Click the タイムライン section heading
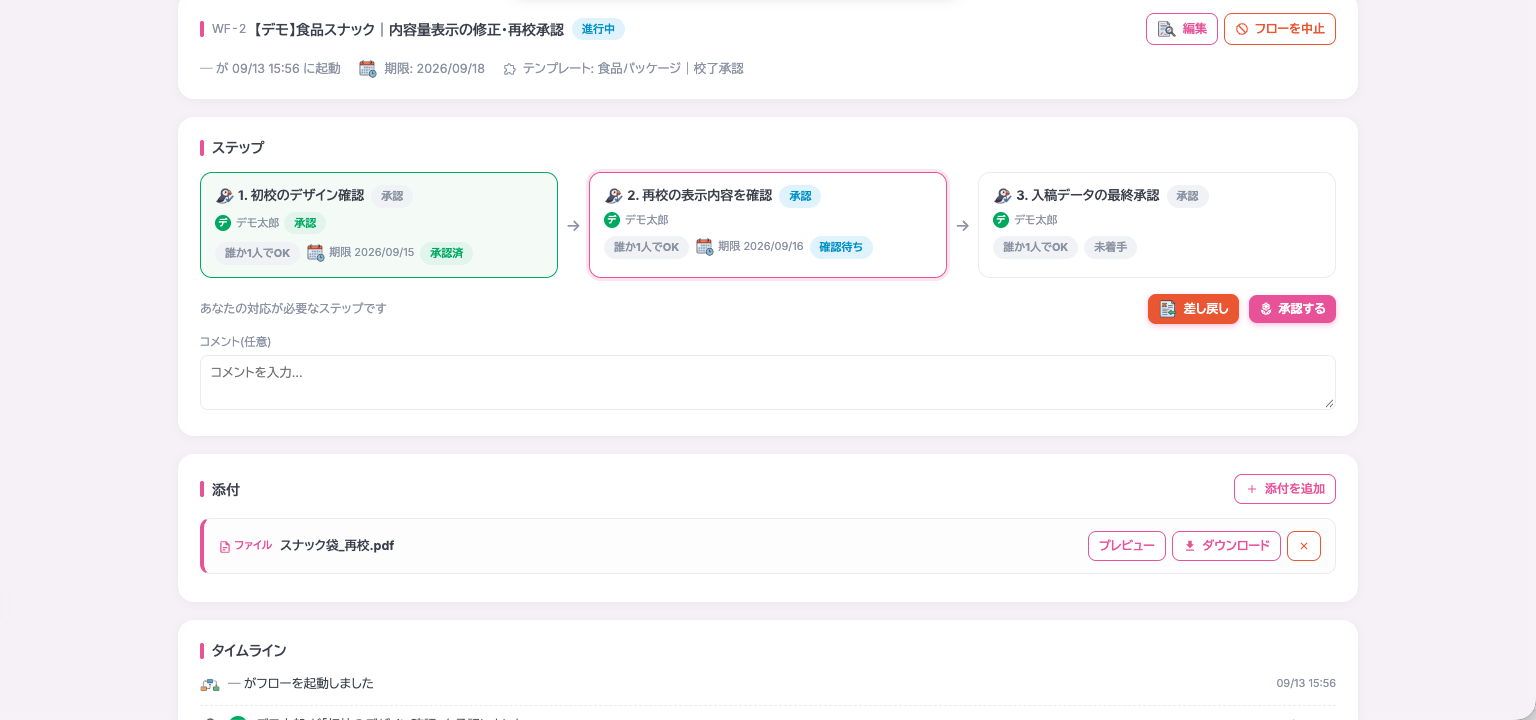 click(x=249, y=651)
